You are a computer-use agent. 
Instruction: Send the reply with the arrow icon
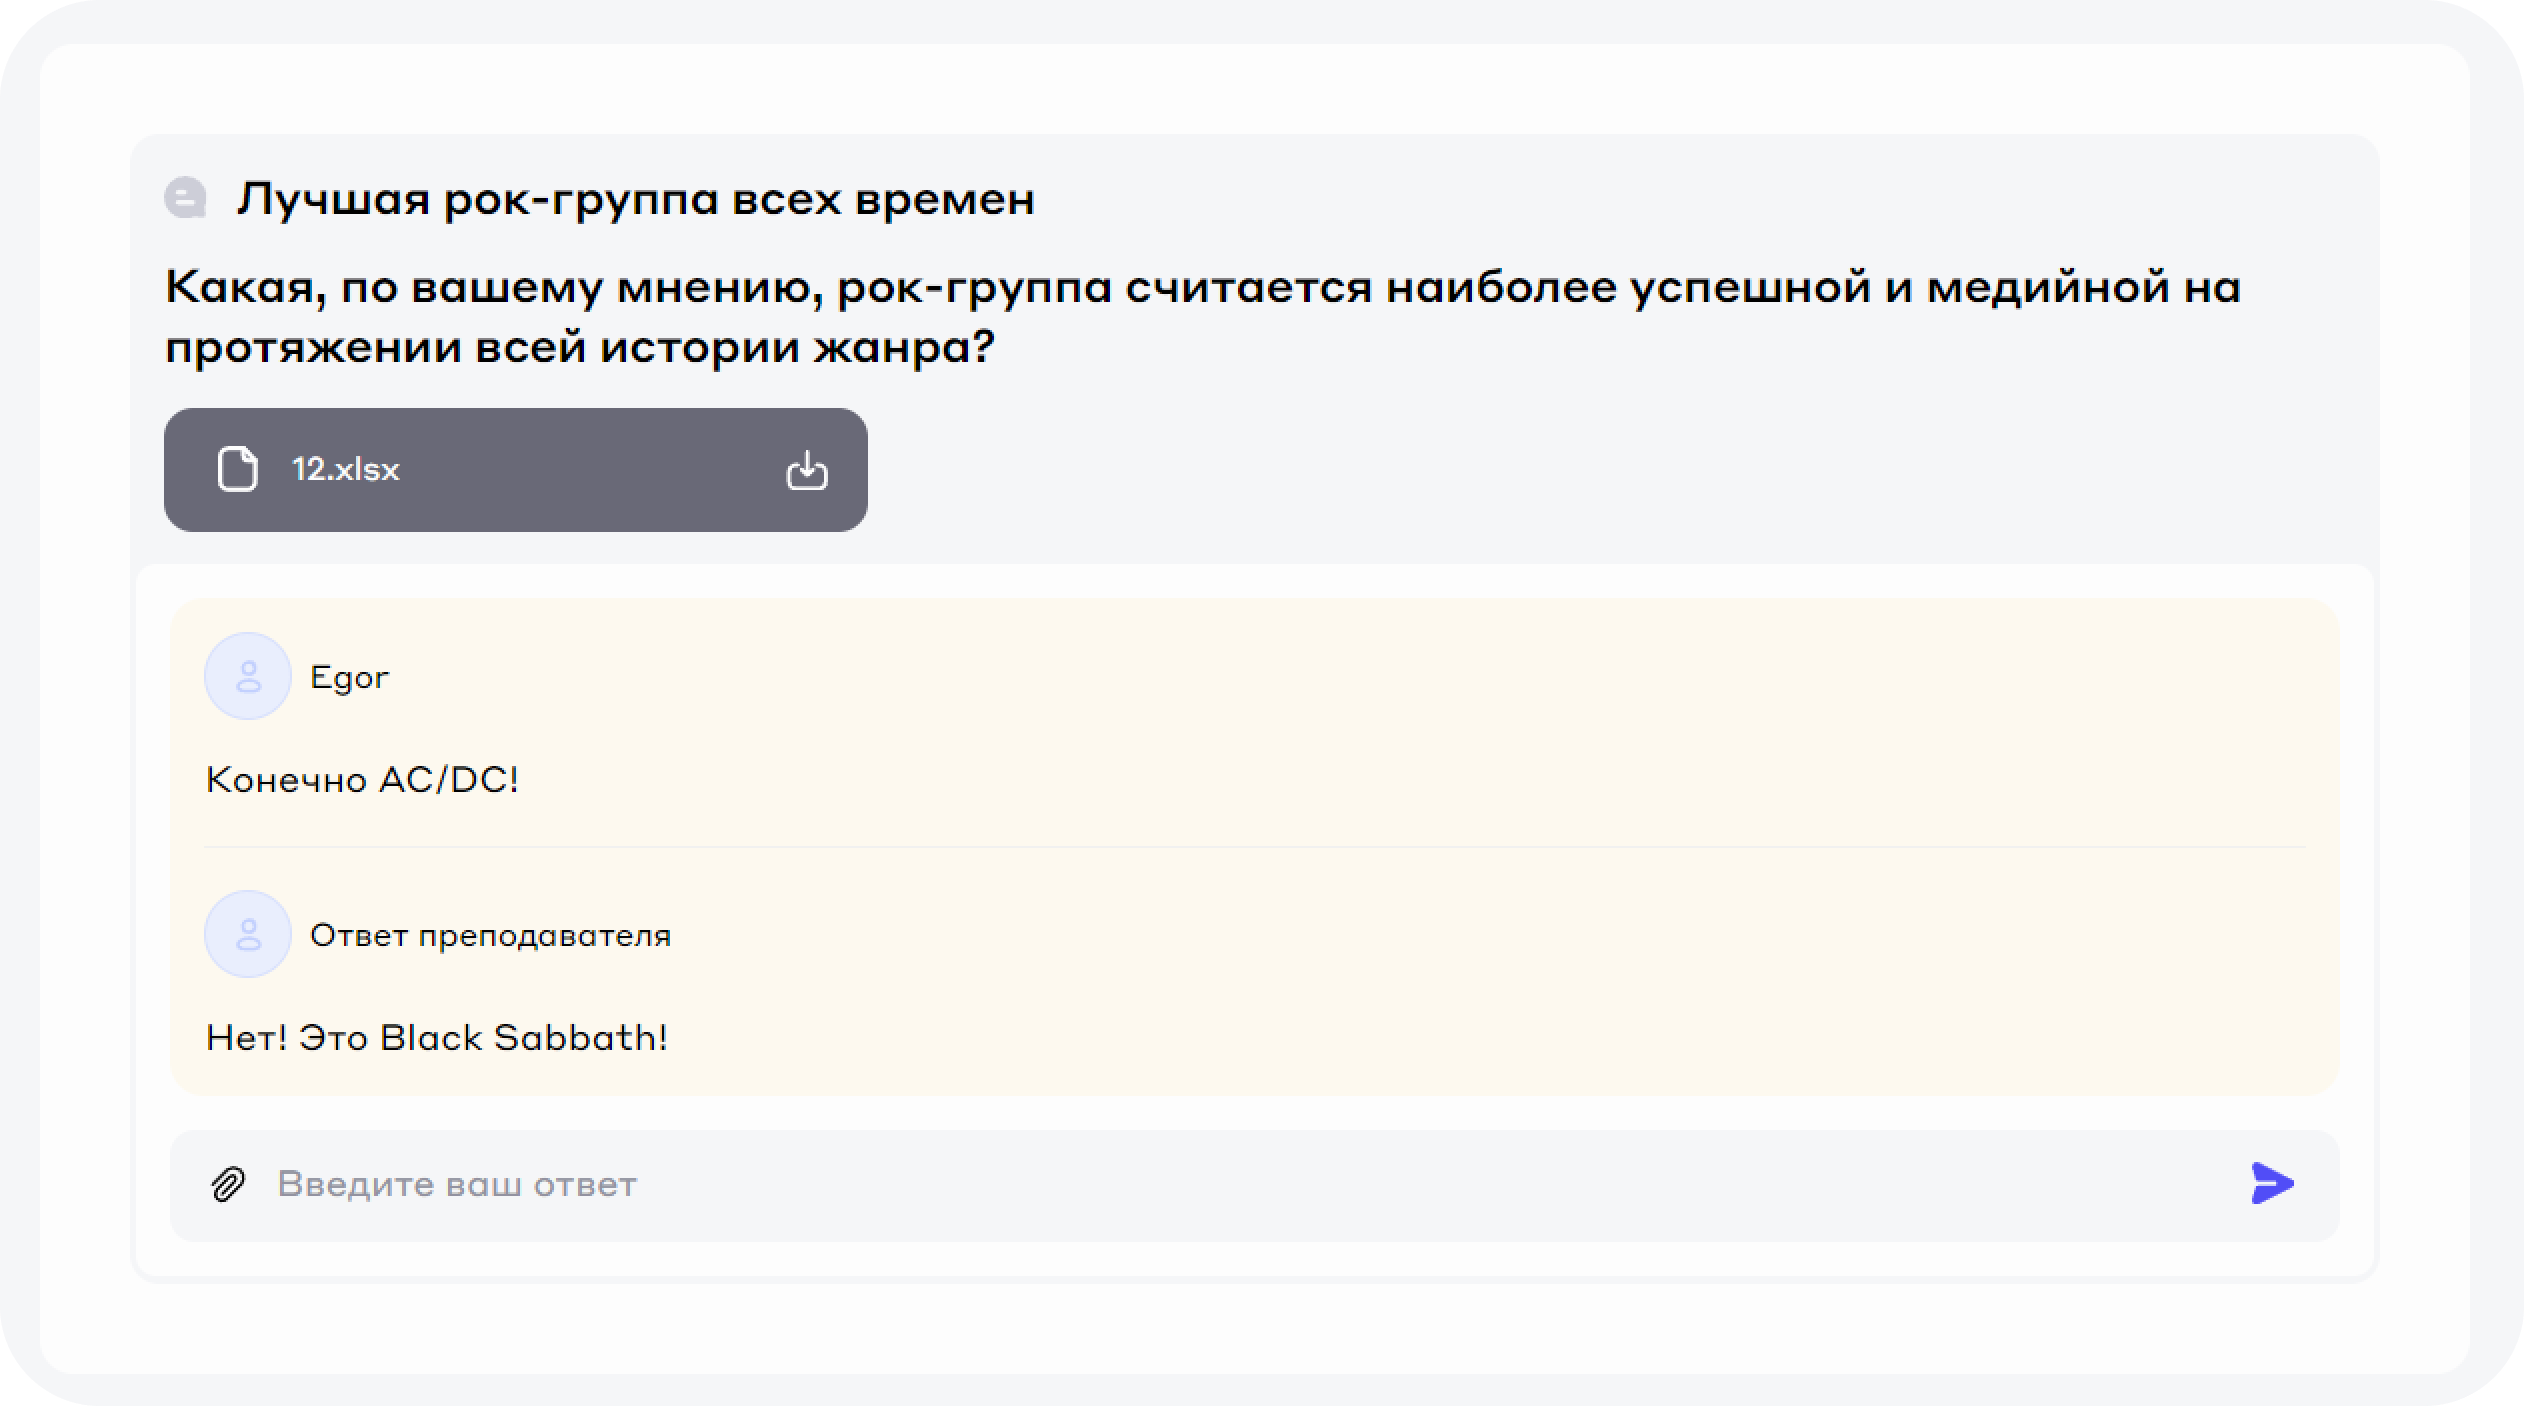tap(2272, 1184)
